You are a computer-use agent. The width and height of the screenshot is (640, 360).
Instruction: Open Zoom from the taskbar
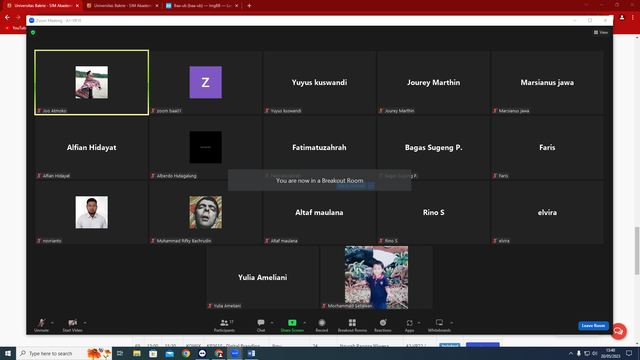[x=235, y=353]
